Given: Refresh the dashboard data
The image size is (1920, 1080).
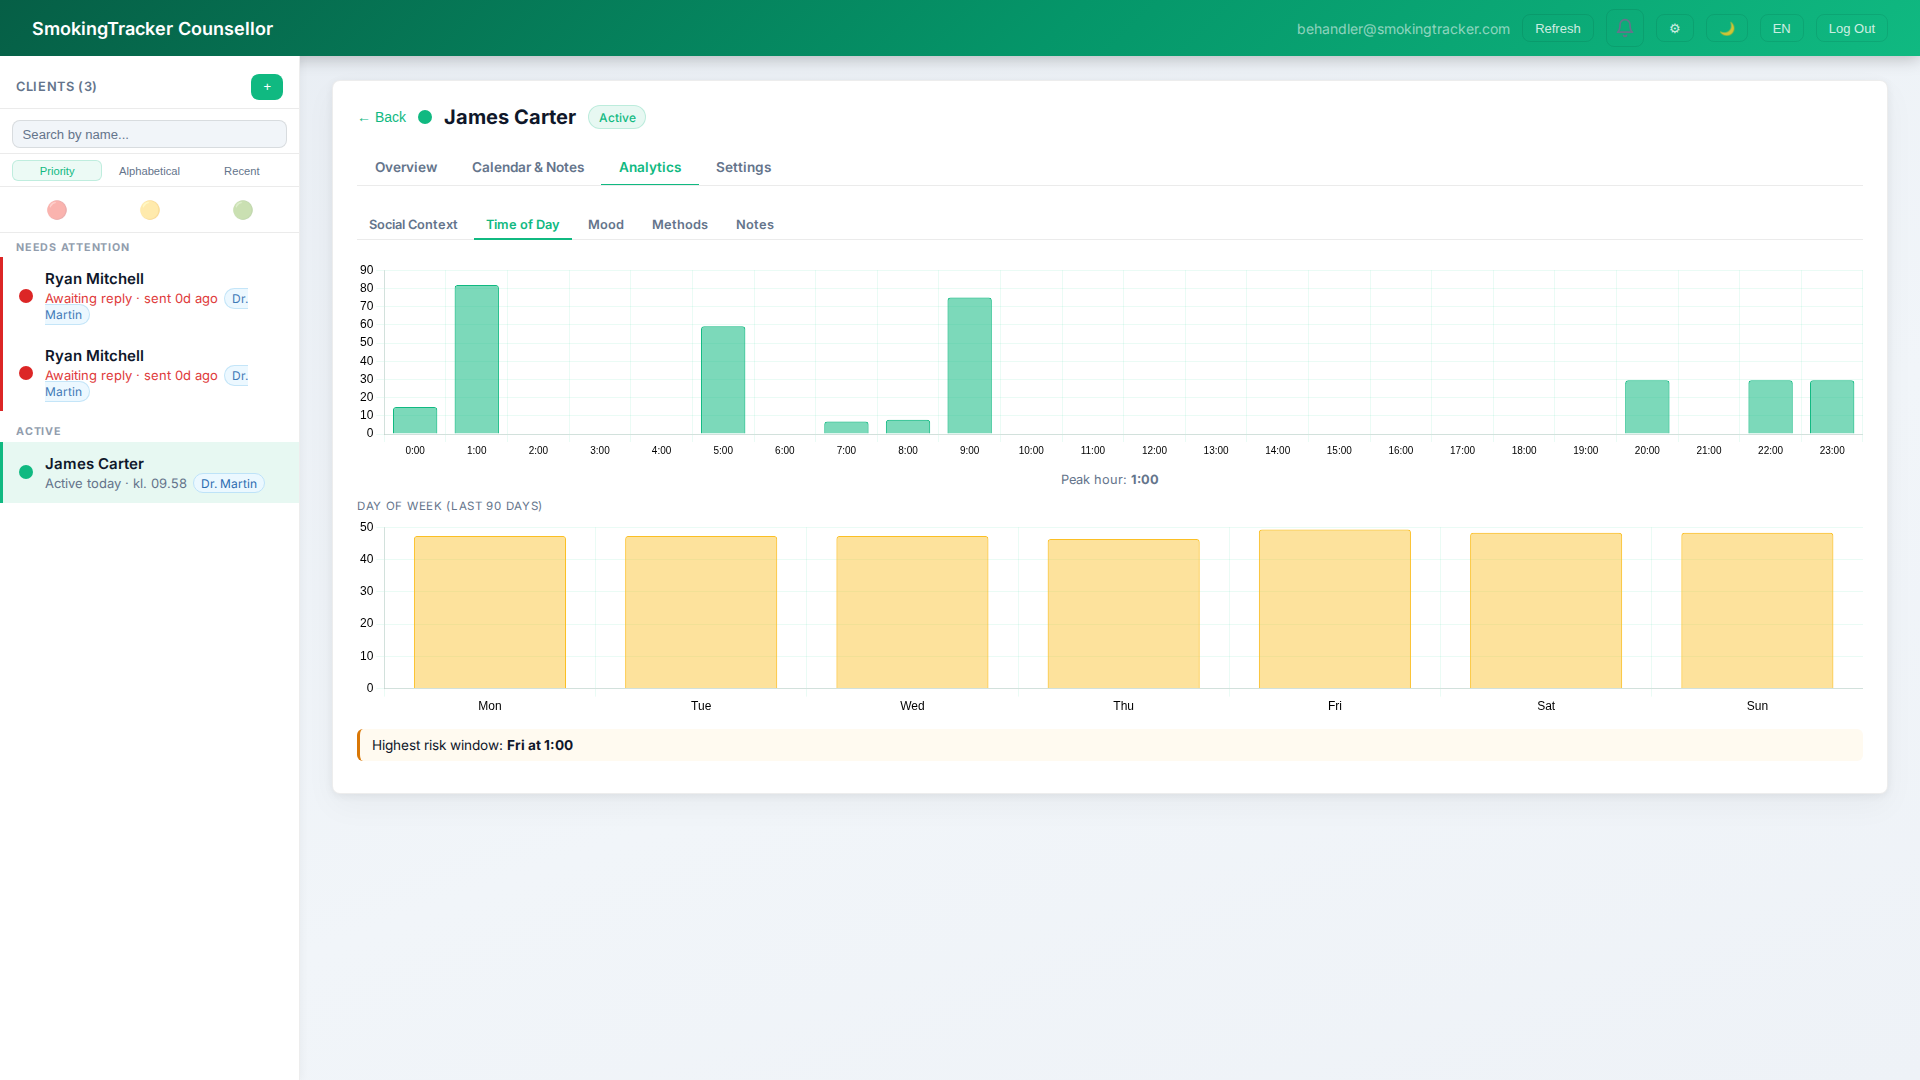Looking at the screenshot, I should [1557, 28].
